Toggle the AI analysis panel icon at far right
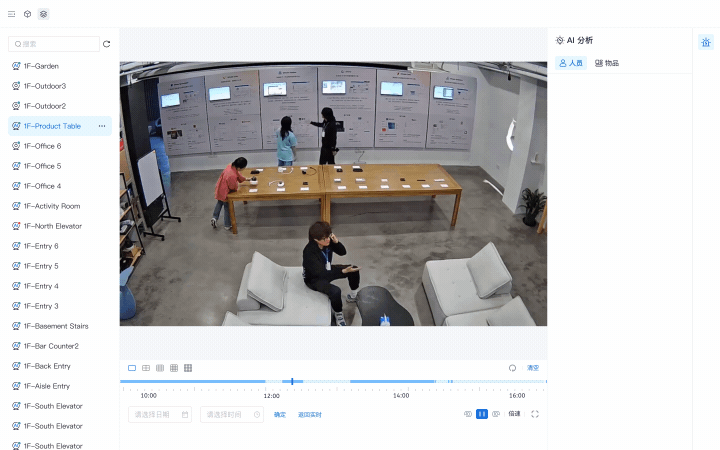Screen dimensions: 720x450 (x=706, y=42)
